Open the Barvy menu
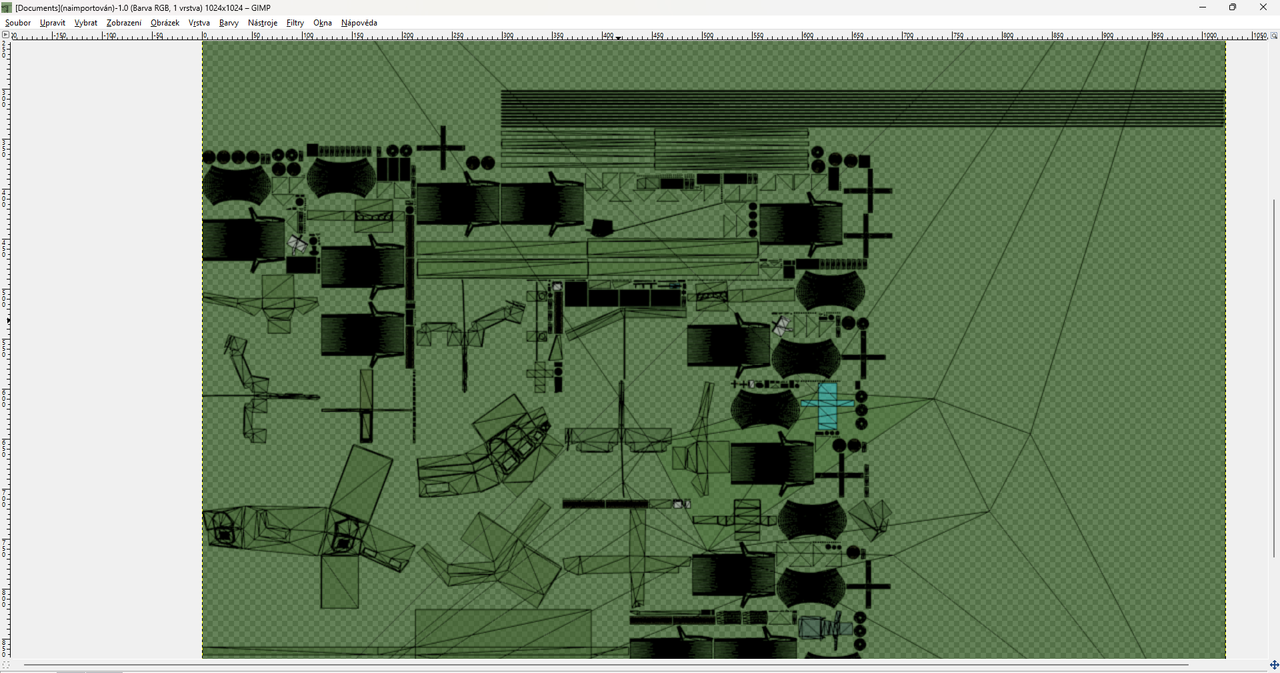Viewport: 1280px width, 673px height. pos(229,22)
